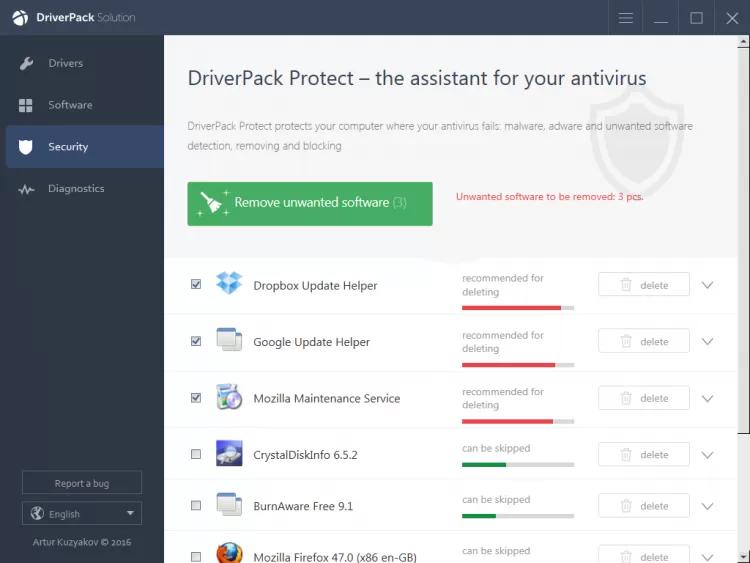Image resolution: width=750 pixels, height=563 pixels.
Task: Click the Dropbox Update Helper app icon
Action: coord(229,283)
